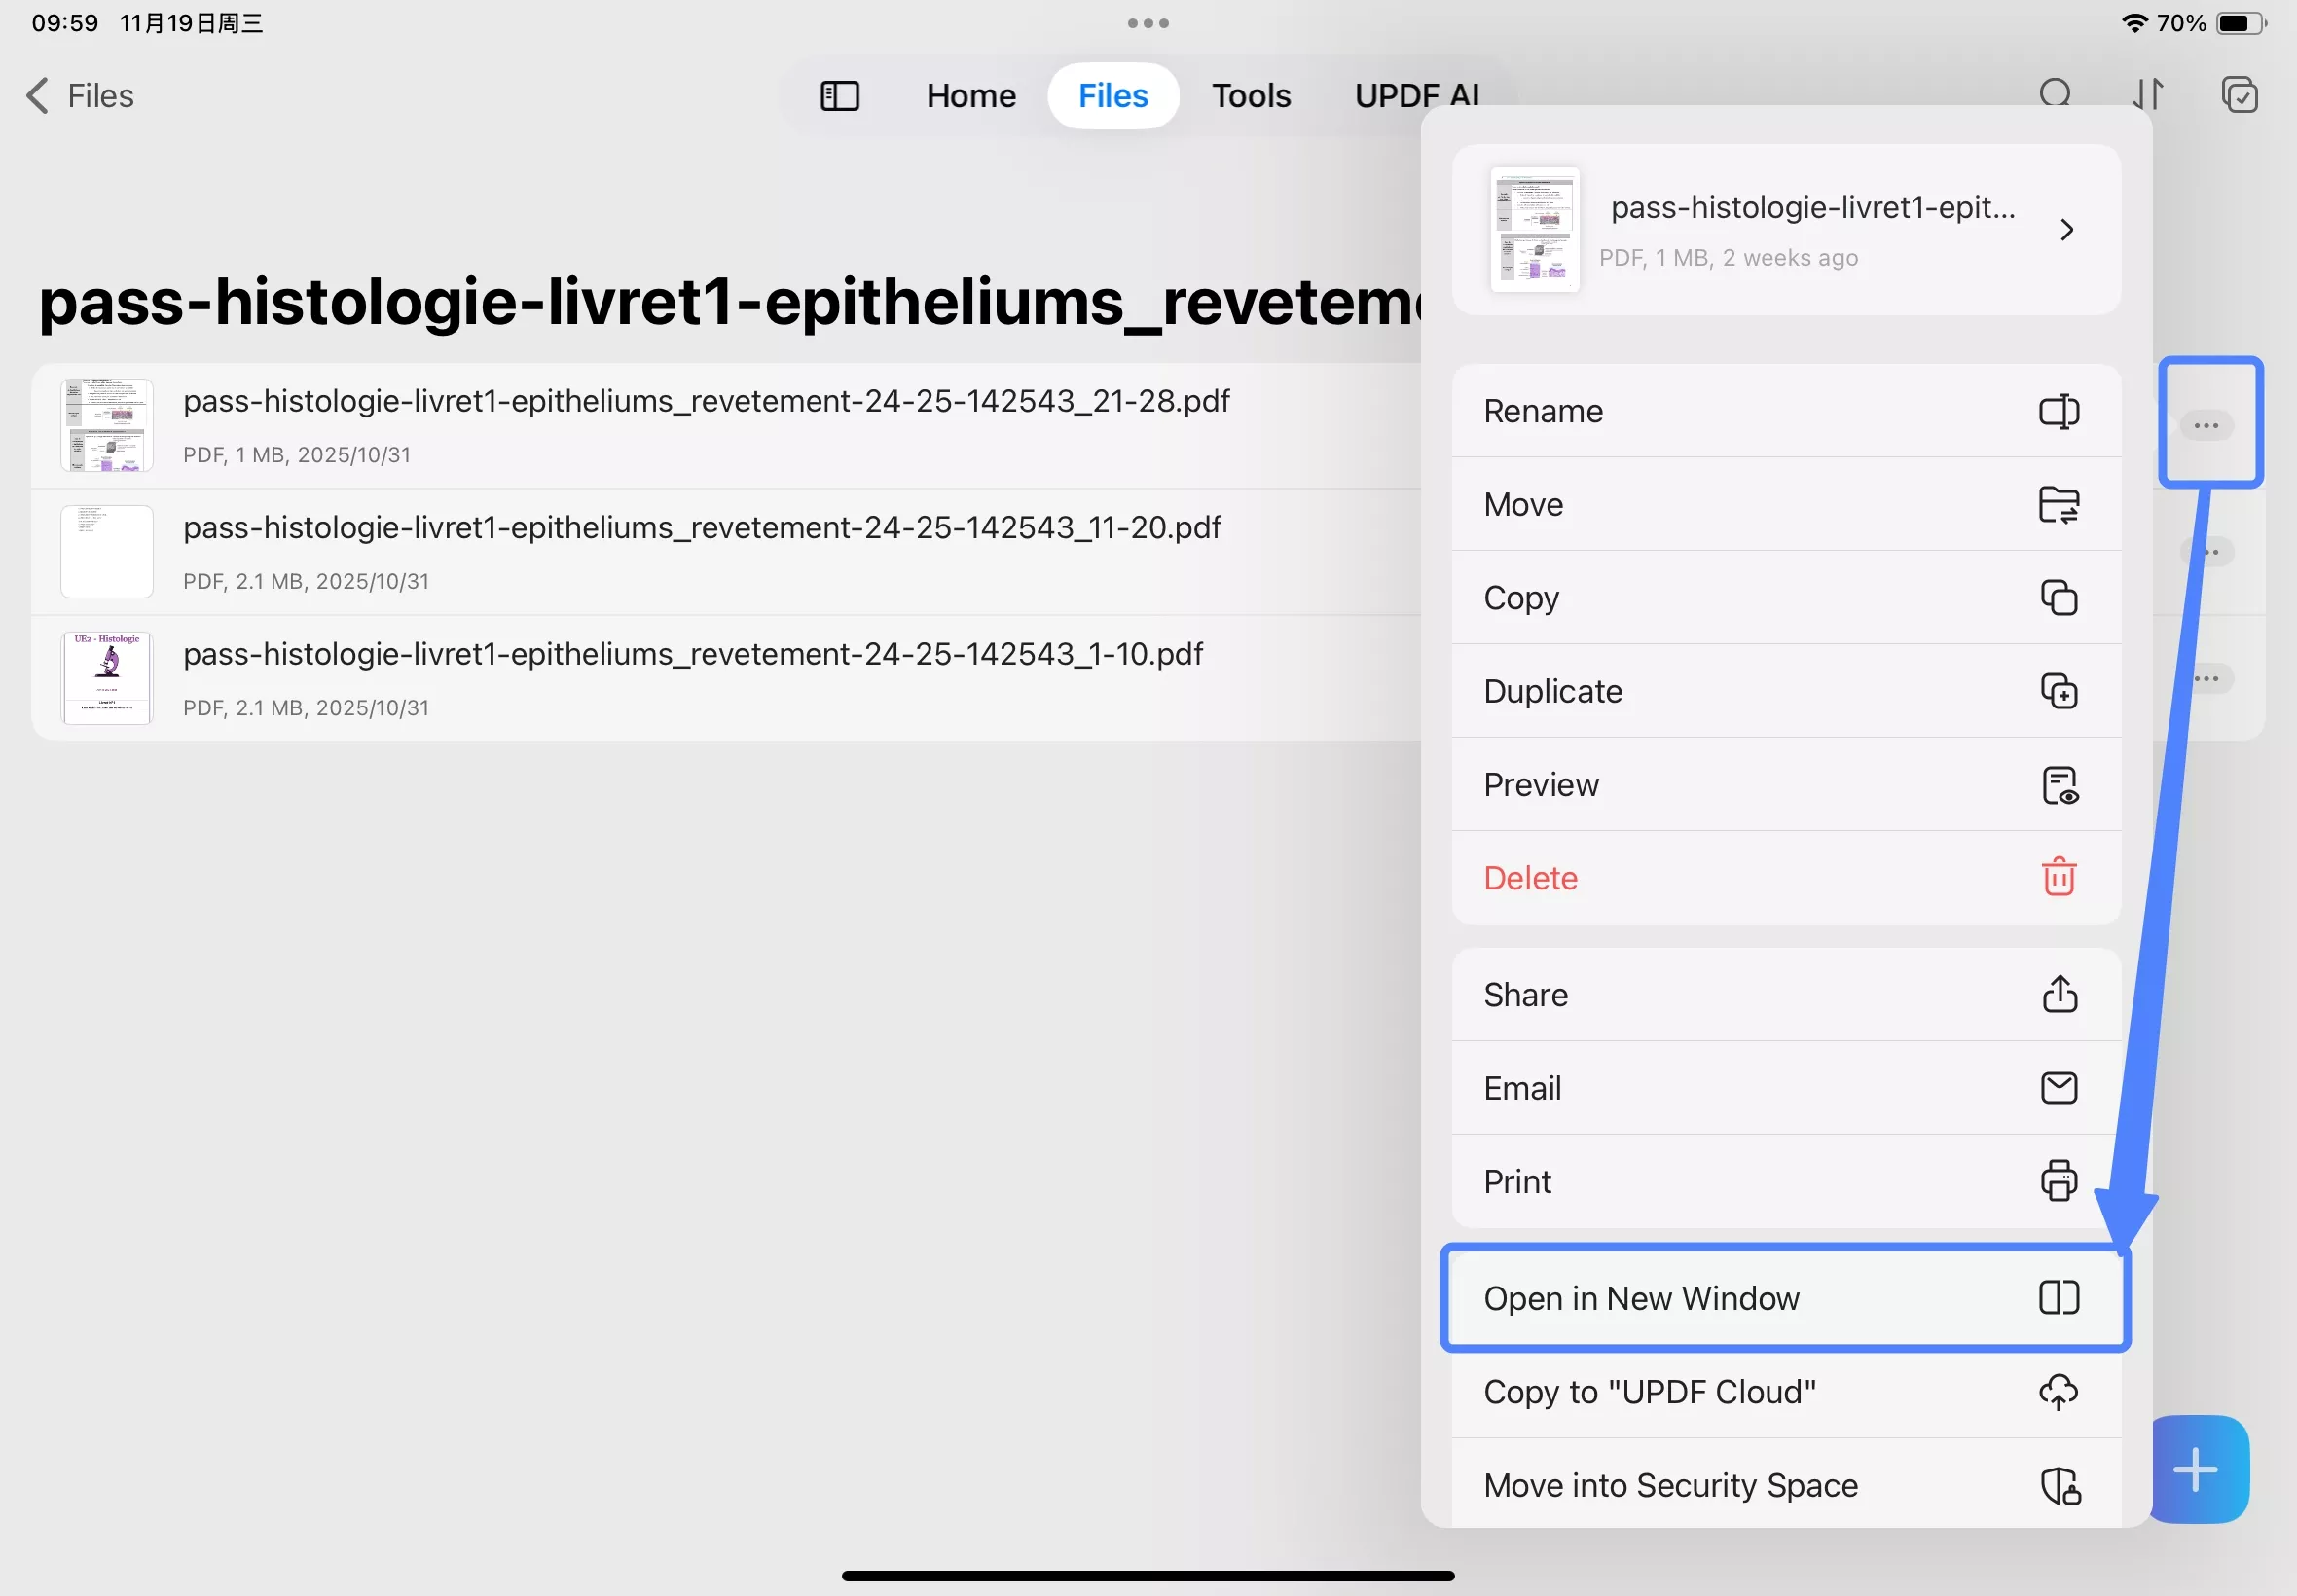Image resolution: width=2297 pixels, height=1596 pixels.
Task: Open the 1-10.pdf thumbnail
Action: [107, 678]
